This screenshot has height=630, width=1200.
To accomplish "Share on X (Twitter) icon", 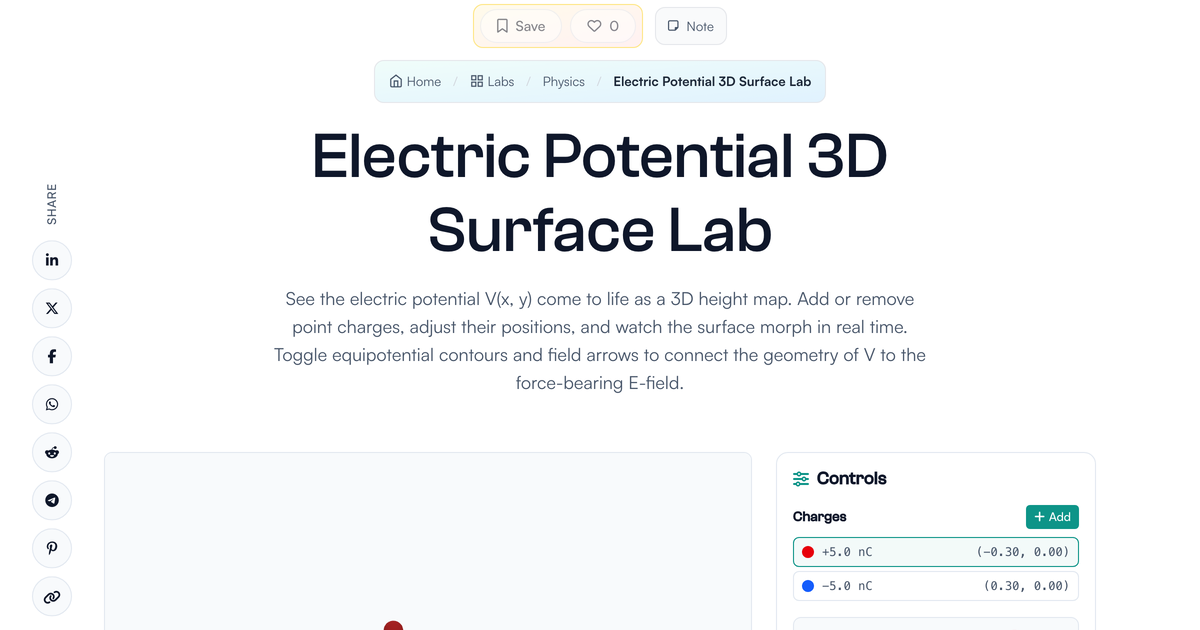I will tap(52, 308).
